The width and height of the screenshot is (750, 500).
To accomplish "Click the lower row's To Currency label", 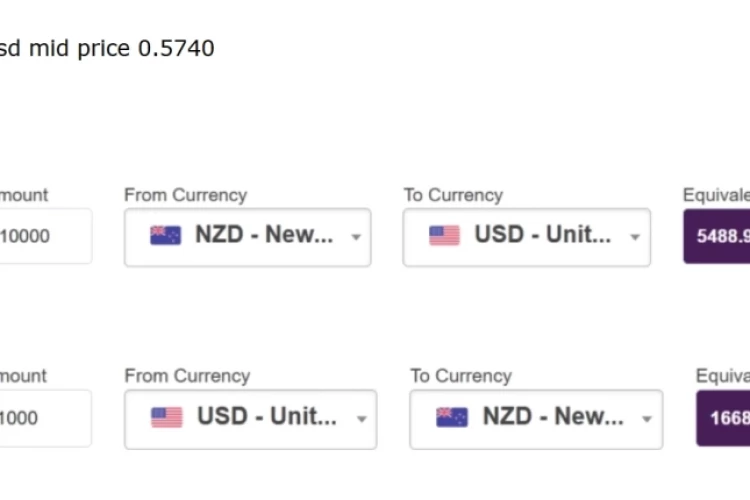I will (x=461, y=376).
